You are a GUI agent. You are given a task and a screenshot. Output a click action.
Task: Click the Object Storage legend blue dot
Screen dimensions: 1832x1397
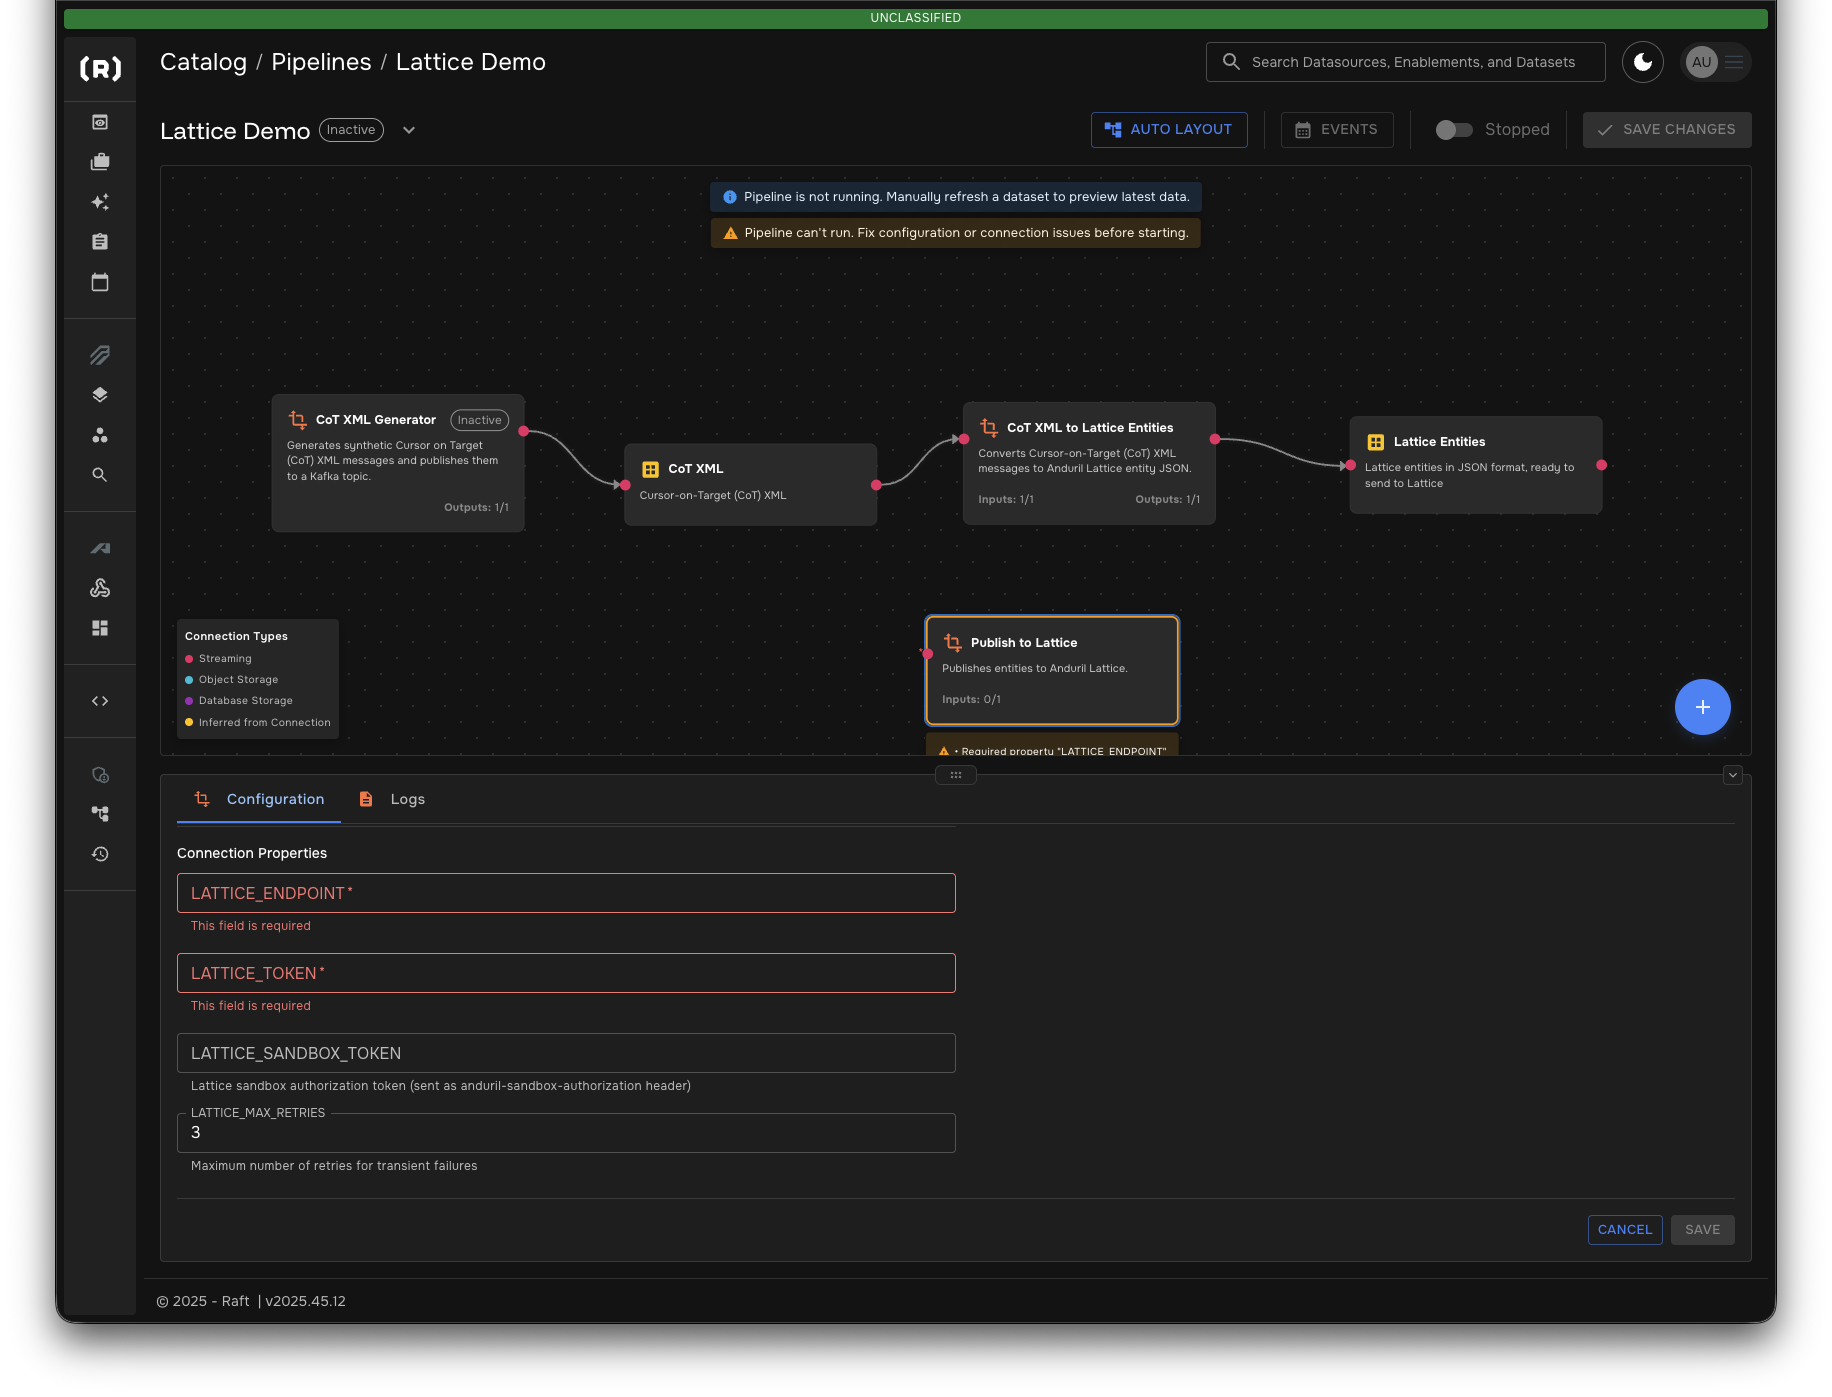(189, 680)
